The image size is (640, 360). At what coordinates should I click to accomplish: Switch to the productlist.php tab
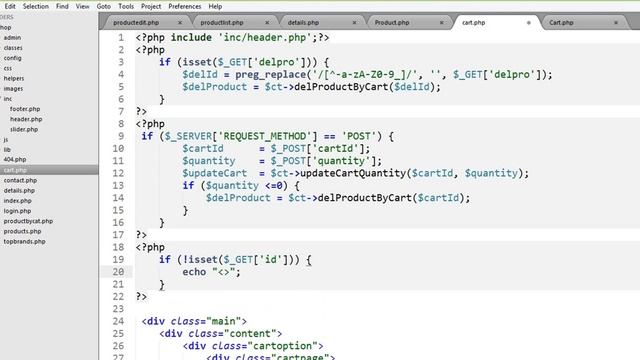[x=222, y=23]
